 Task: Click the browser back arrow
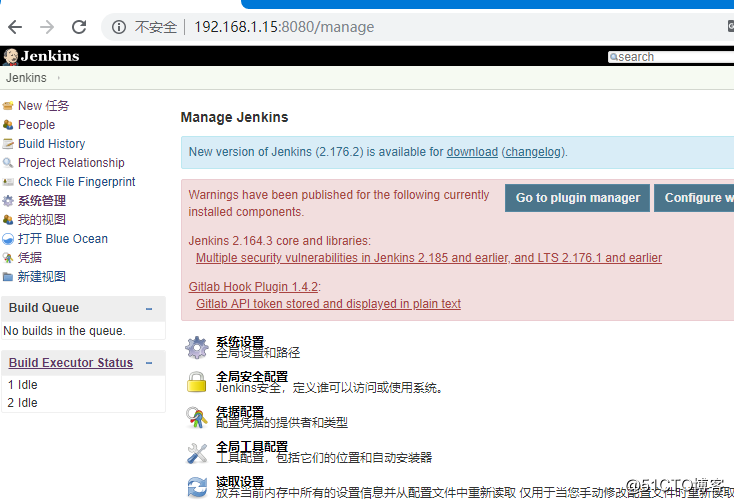pyautogui.click(x=15, y=27)
